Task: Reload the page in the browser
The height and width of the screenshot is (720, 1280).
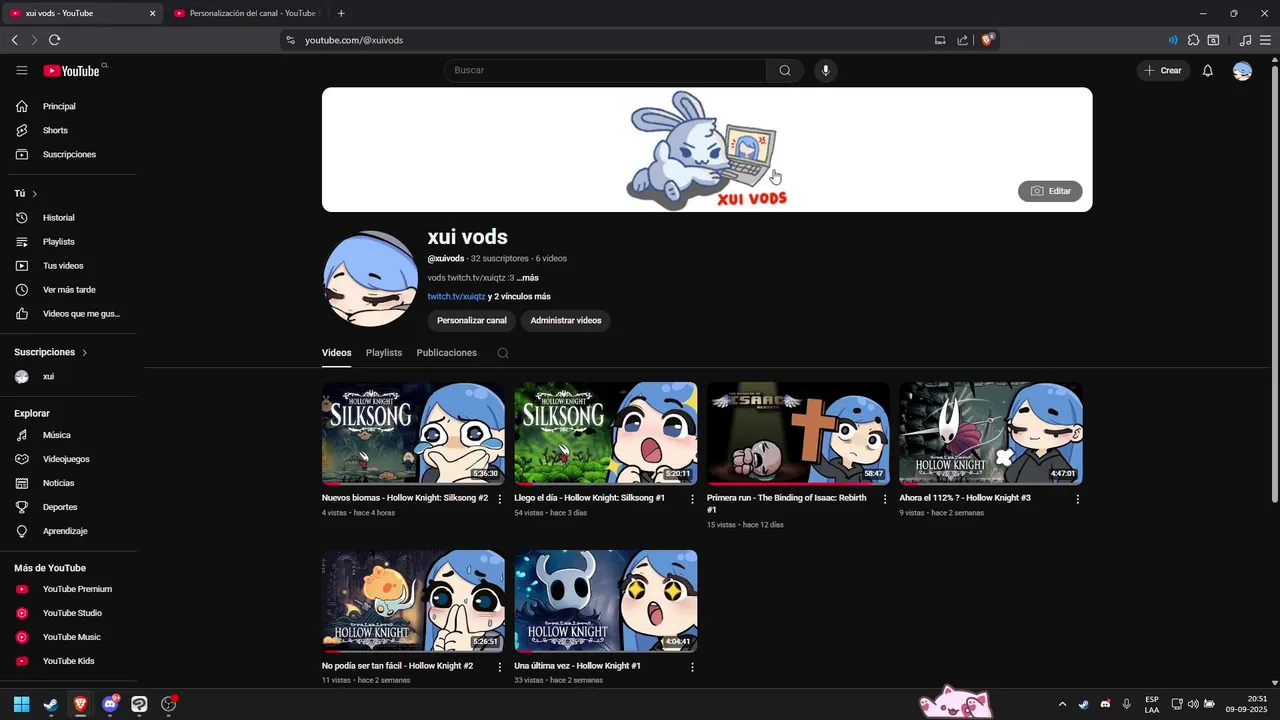Action: [54, 40]
